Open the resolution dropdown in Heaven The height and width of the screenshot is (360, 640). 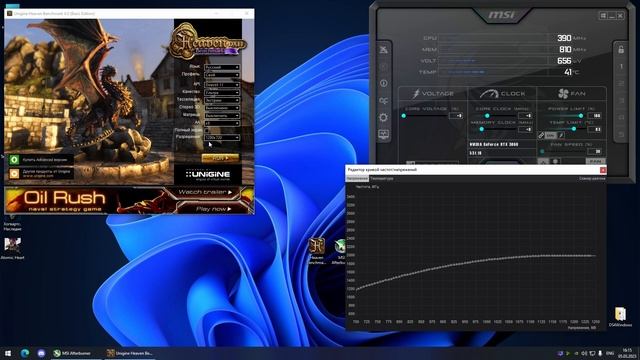coord(222,138)
